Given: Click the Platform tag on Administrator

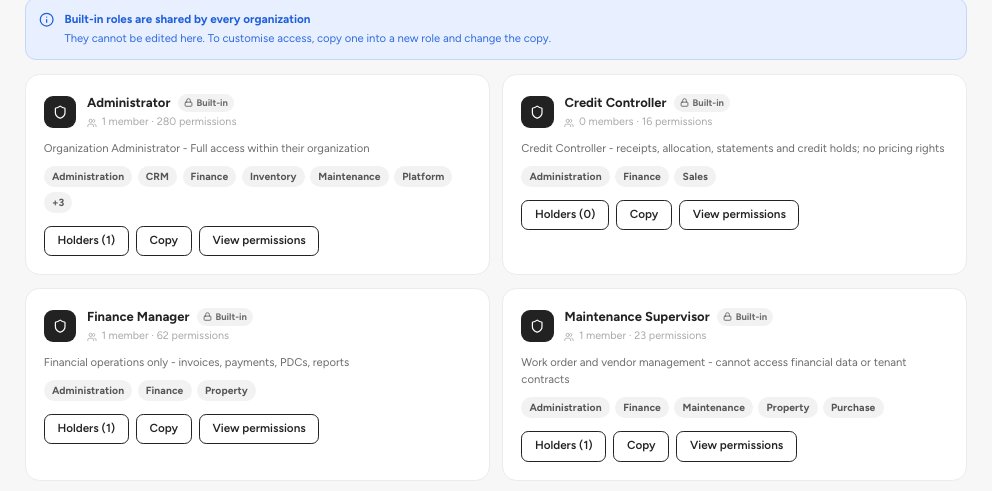Looking at the screenshot, I should (x=423, y=177).
